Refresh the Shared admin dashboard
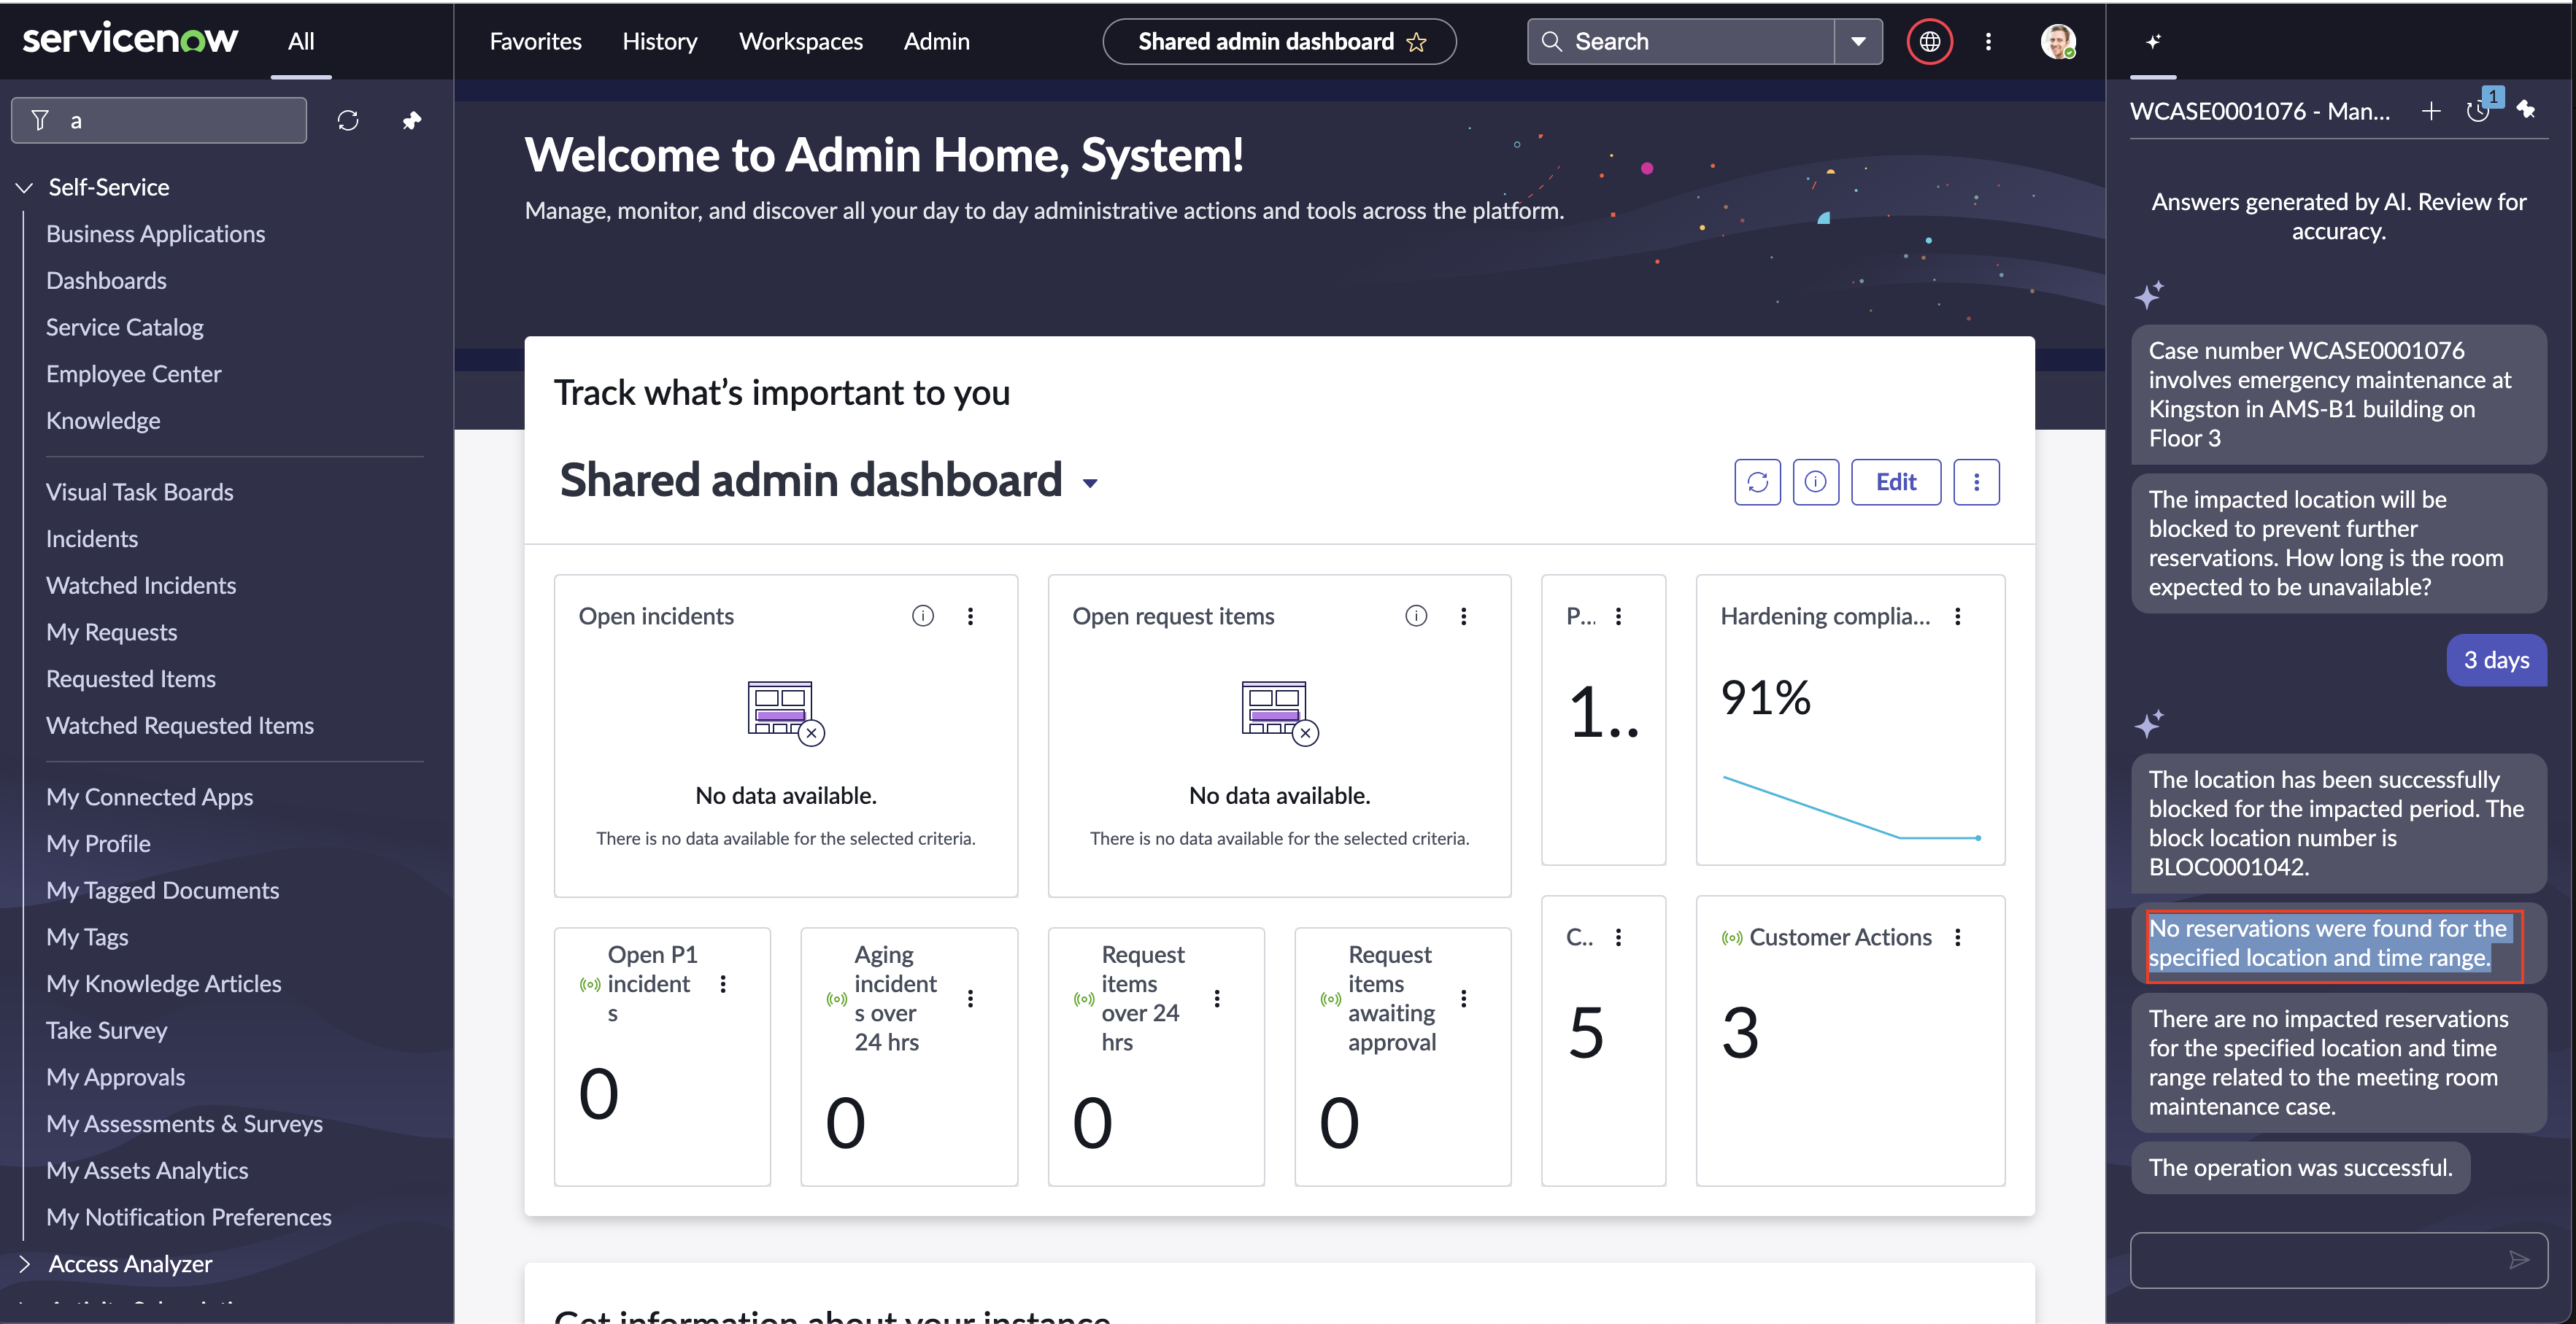 pyautogui.click(x=1757, y=482)
